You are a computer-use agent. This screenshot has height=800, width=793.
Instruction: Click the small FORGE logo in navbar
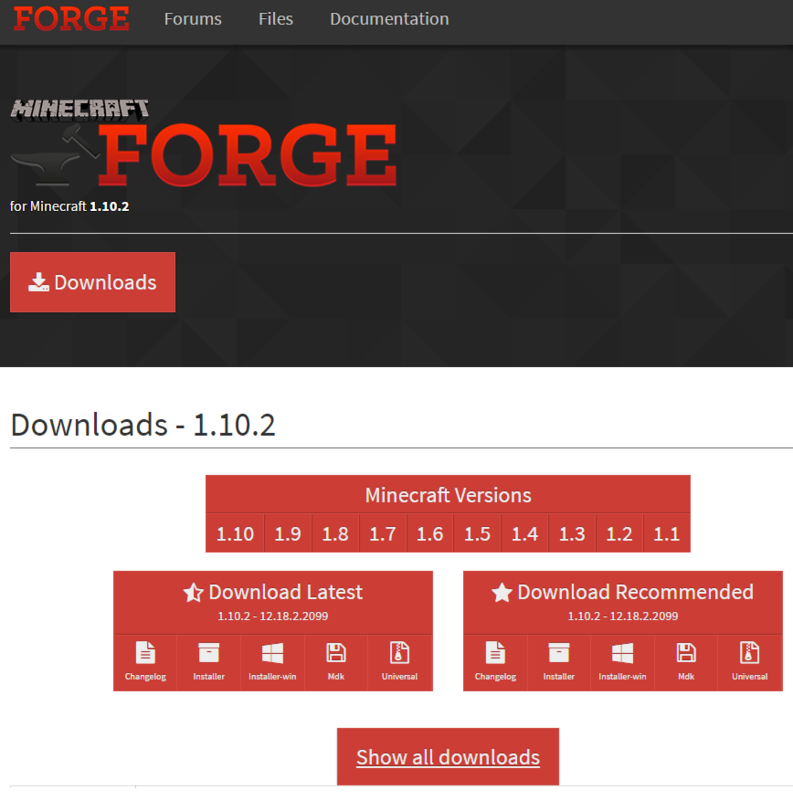click(x=71, y=18)
